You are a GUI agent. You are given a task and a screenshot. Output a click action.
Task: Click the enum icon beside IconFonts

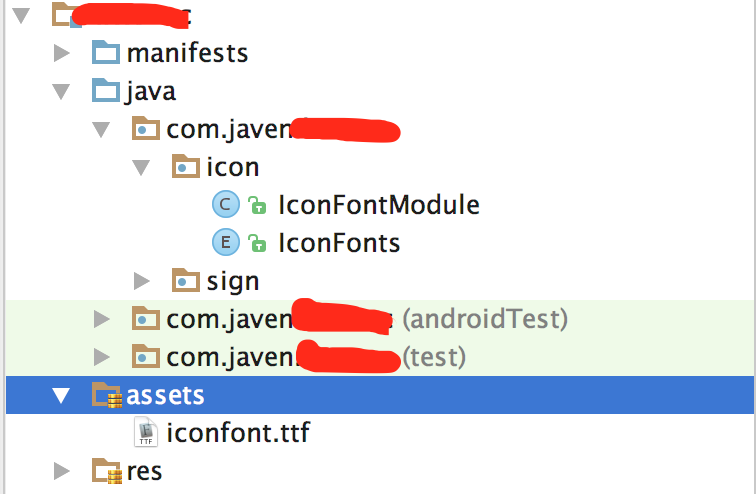226,242
